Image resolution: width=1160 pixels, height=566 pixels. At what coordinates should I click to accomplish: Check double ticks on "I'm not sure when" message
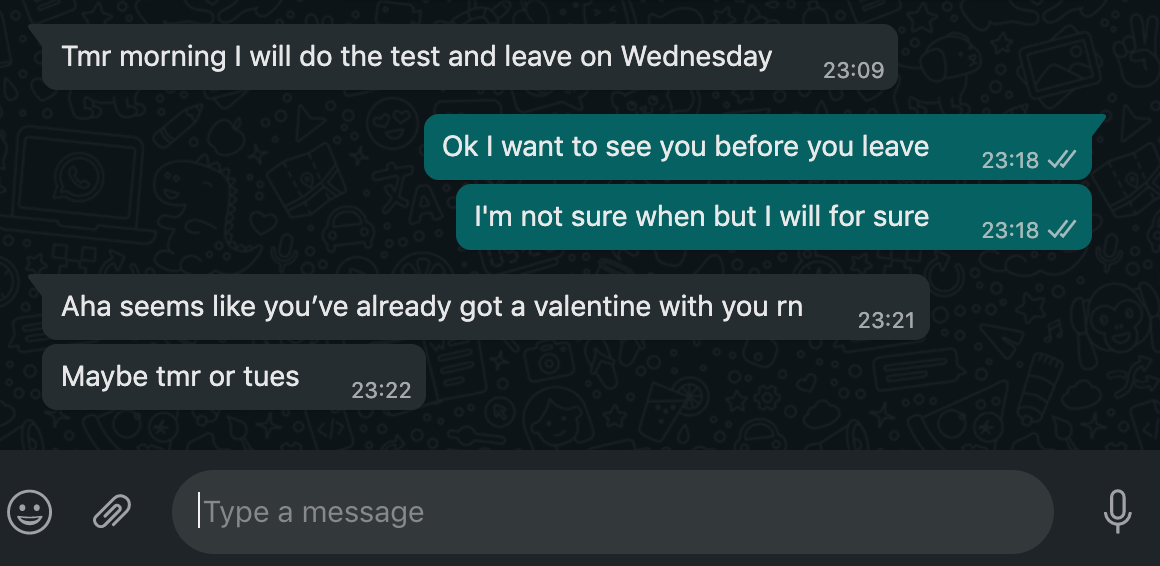coord(1062,229)
